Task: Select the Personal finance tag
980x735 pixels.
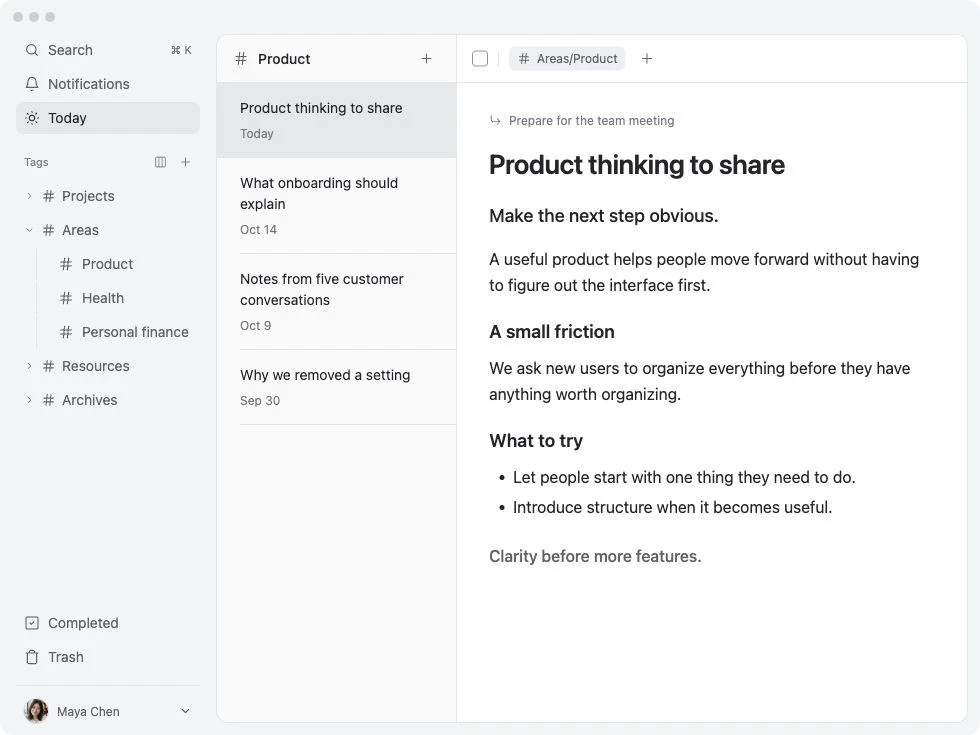Action: point(135,332)
